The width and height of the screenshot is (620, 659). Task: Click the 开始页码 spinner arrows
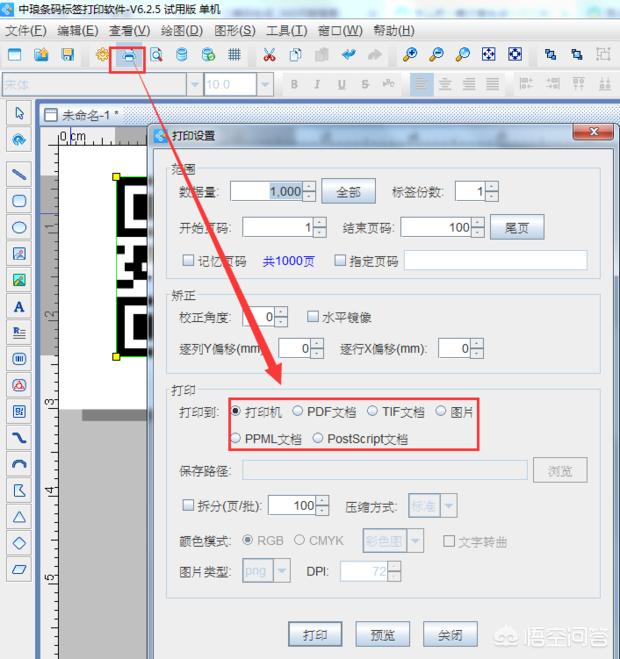pos(319,227)
